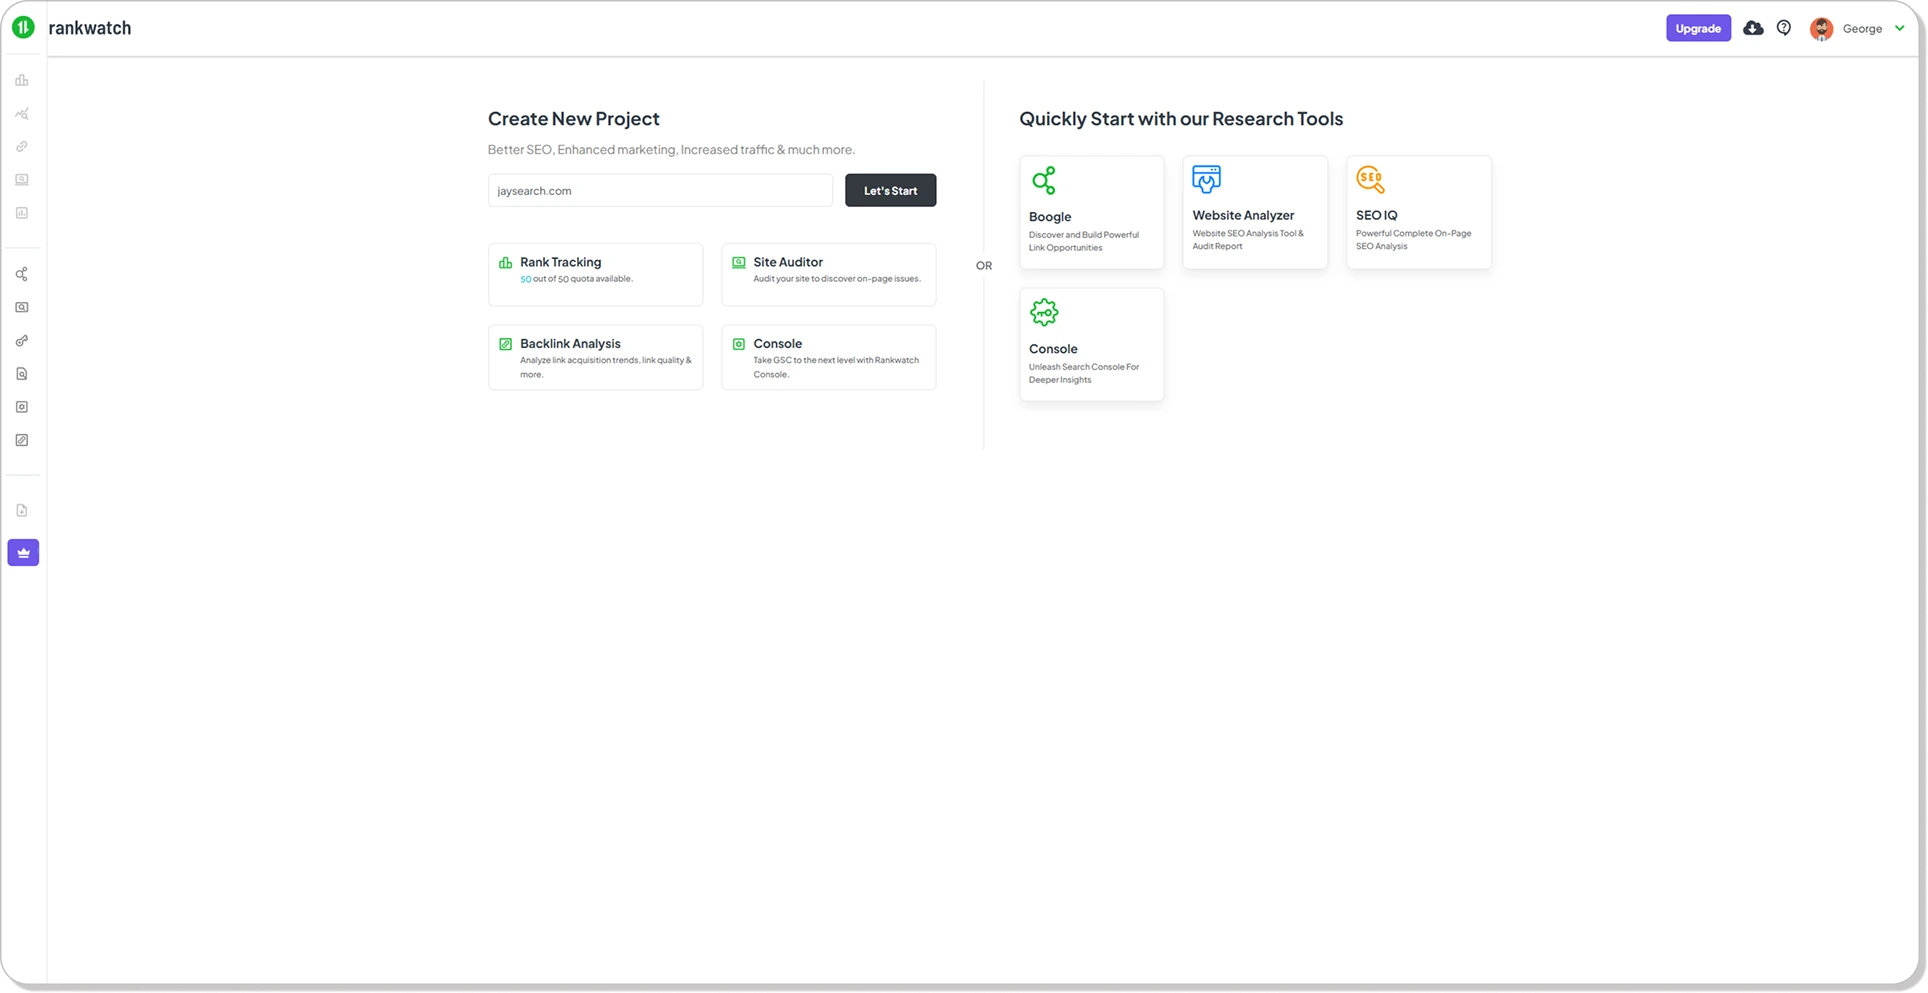Open the Boogle research tool card
The image size is (1928, 993).
1092,212
